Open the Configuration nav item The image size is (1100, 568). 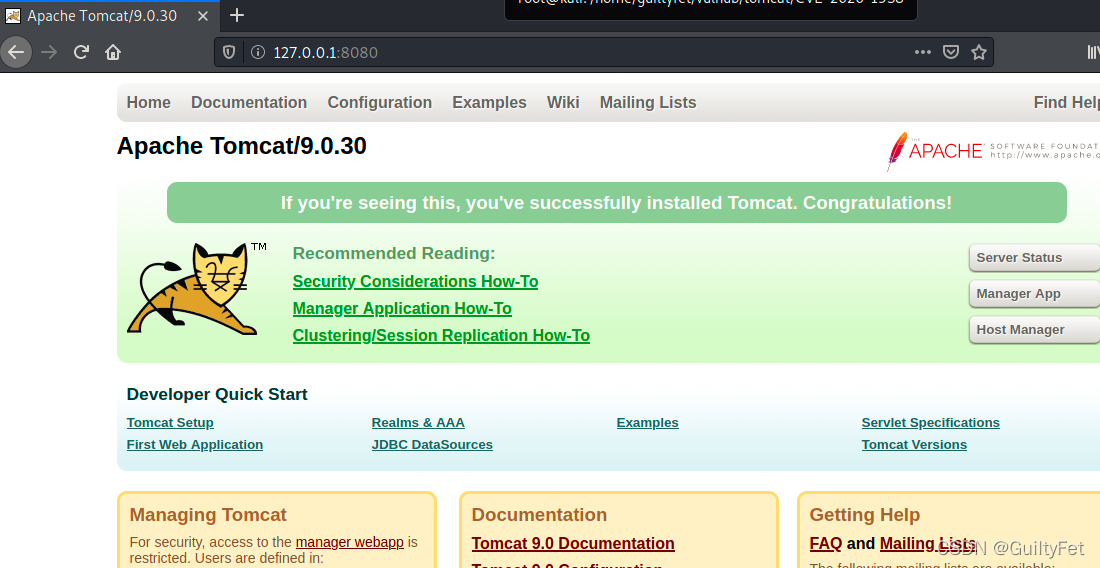[x=380, y=102]
